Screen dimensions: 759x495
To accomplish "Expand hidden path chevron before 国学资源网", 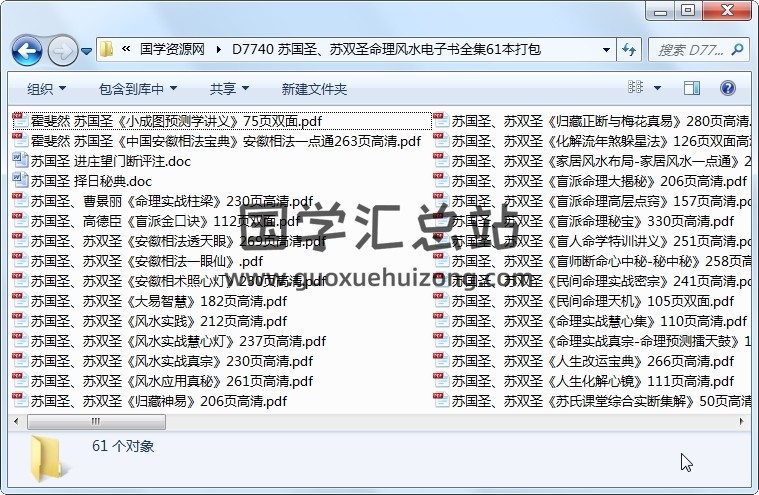I will coord(126,49).
